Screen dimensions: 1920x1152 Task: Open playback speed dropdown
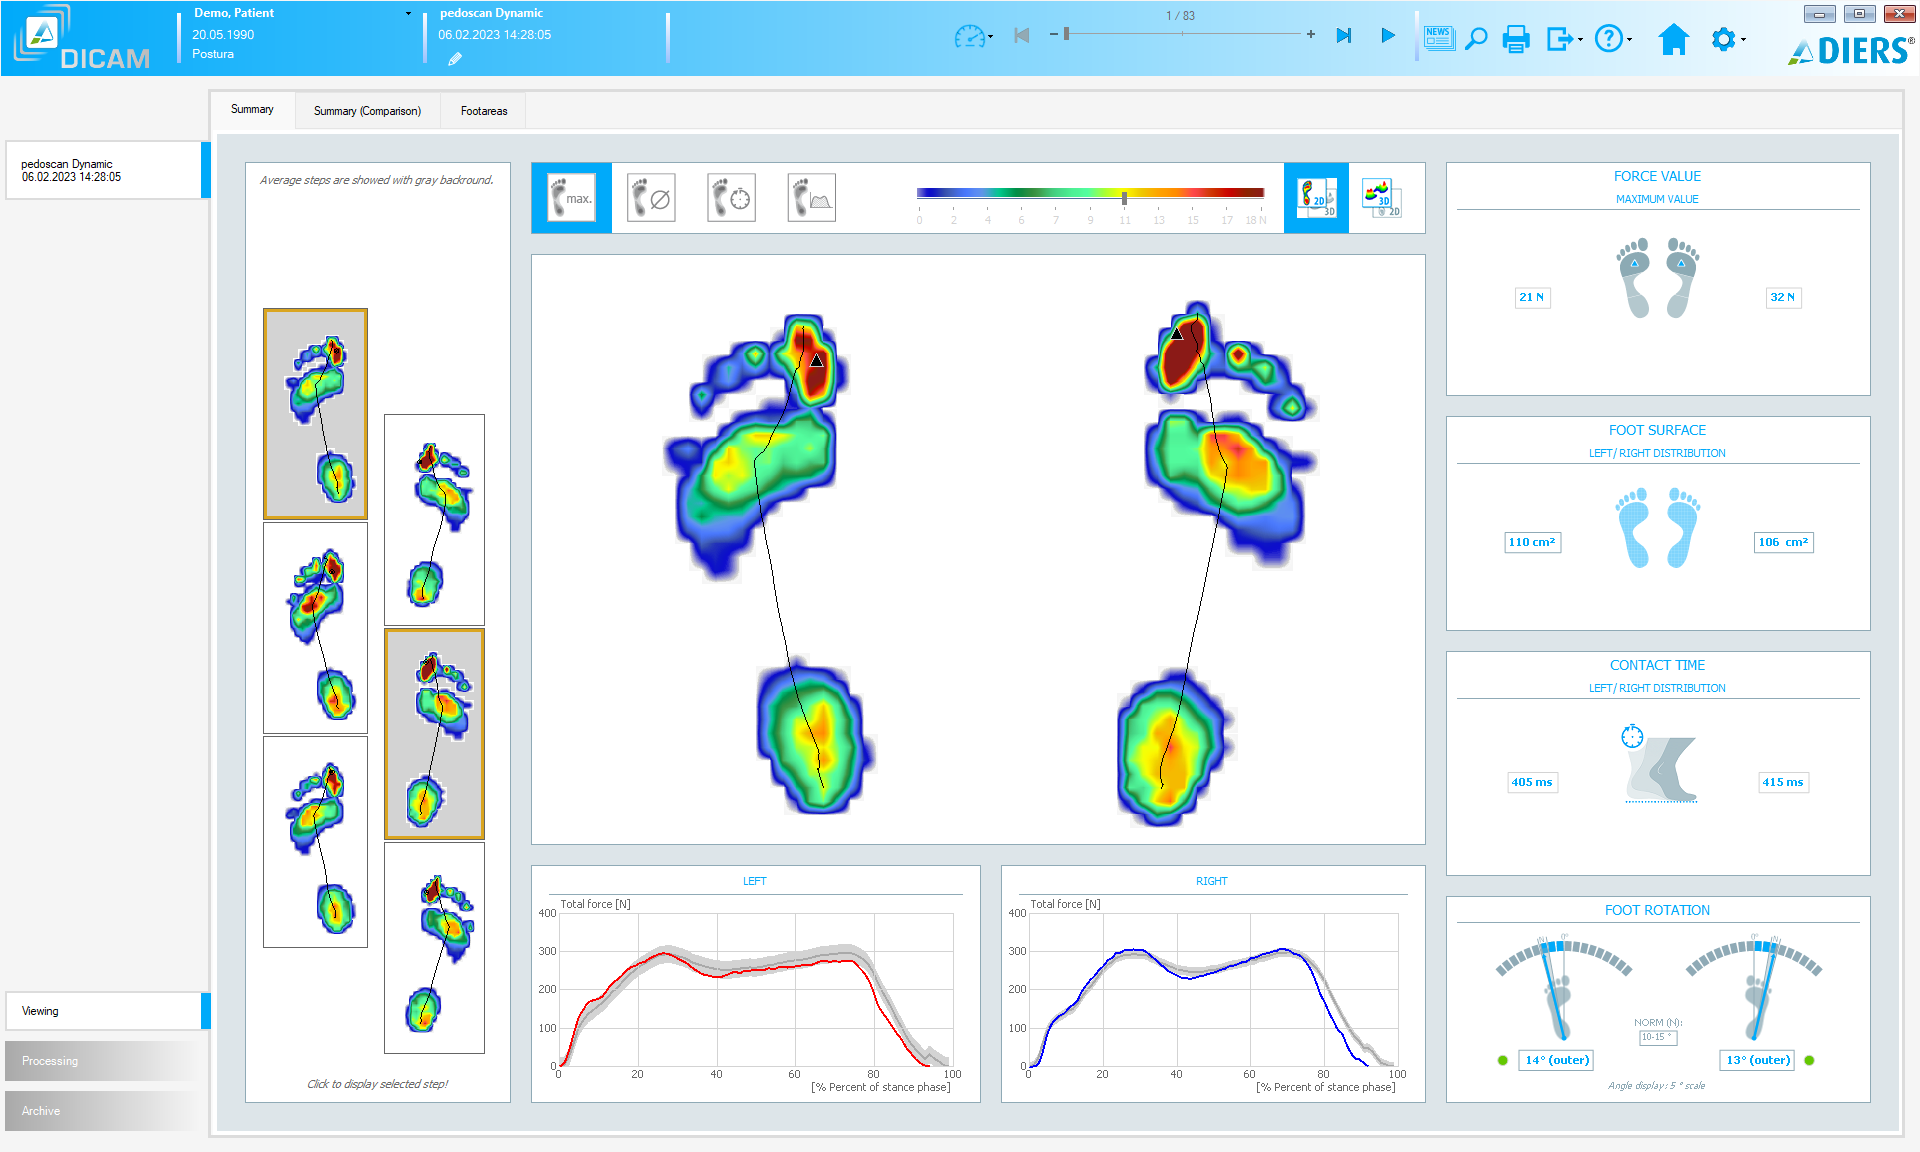[973, 38]
